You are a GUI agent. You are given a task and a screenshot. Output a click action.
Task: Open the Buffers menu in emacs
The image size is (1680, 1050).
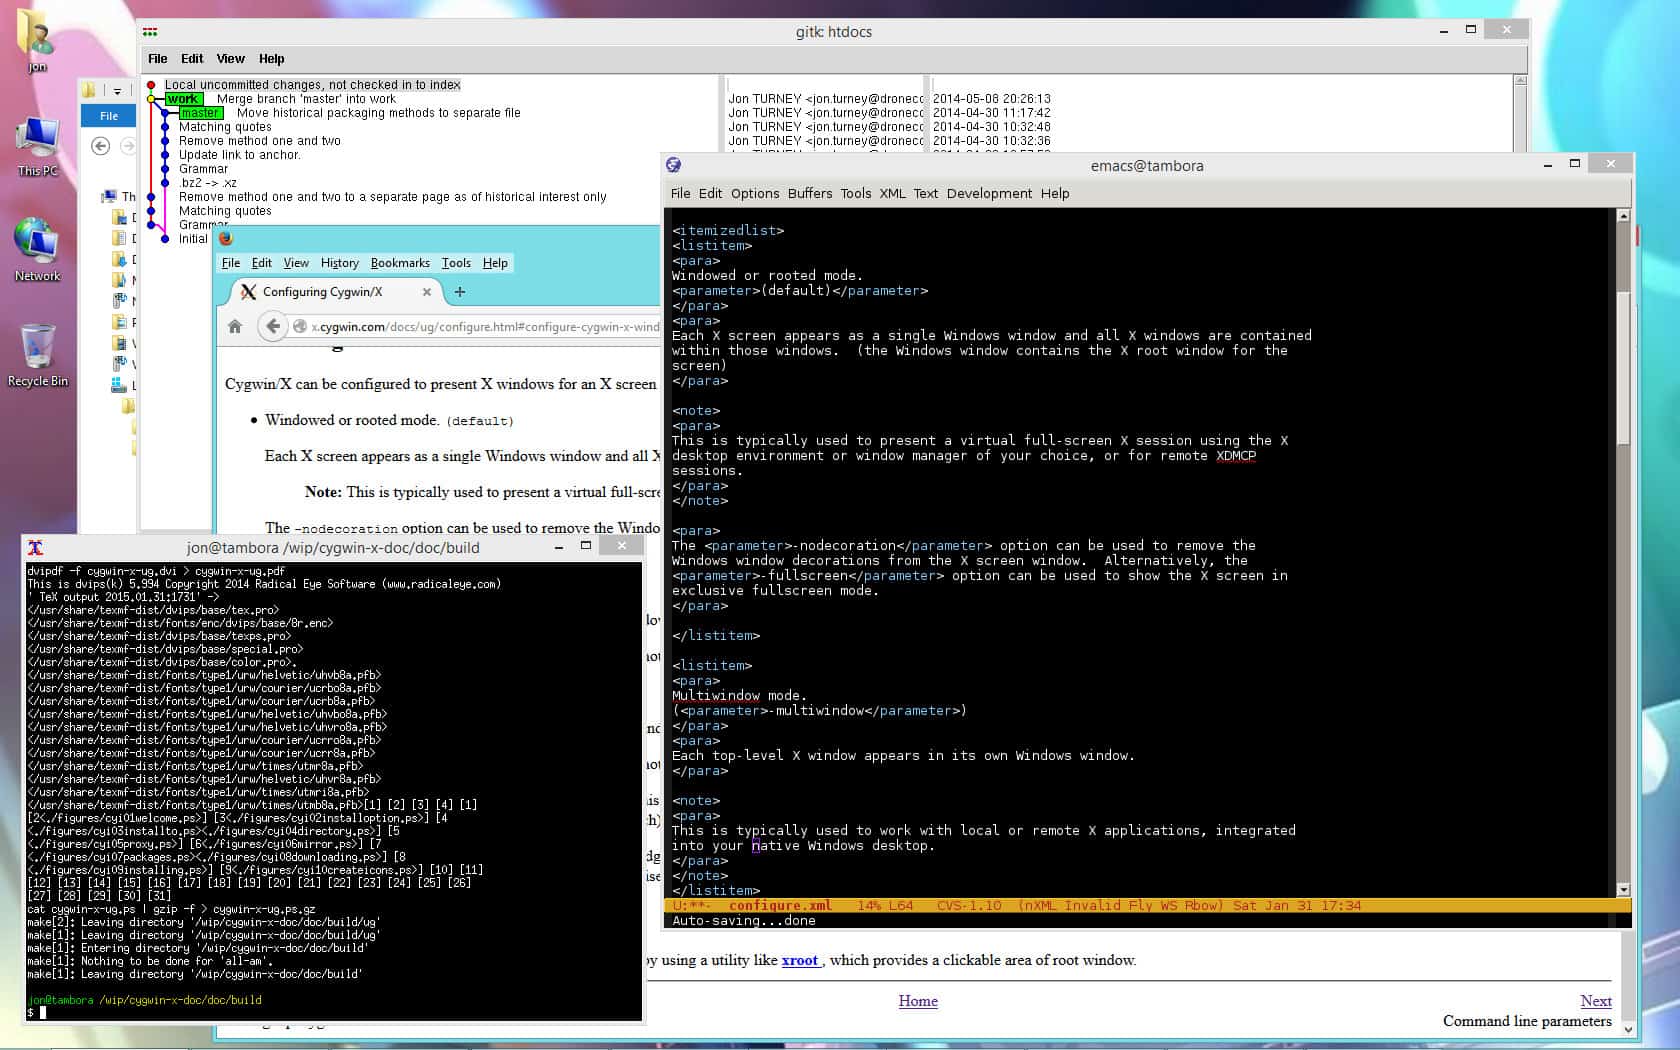click(810, 194)
